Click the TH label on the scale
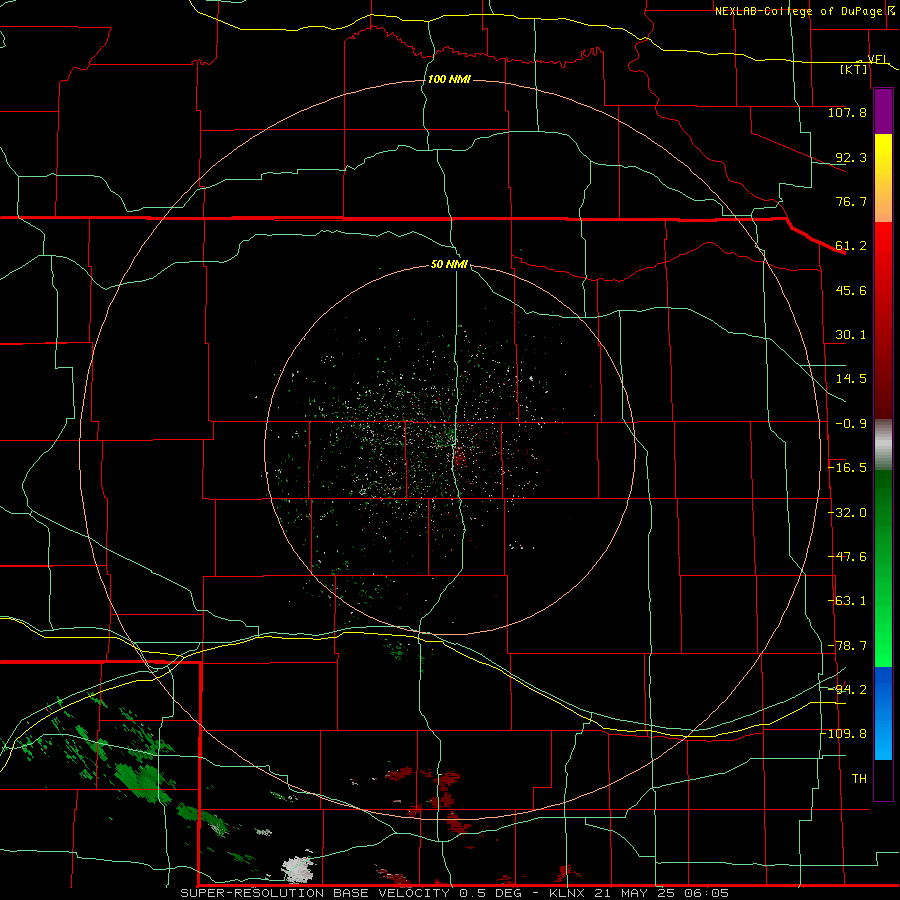The height and width of the screenshot is (900, 900). 859,779
